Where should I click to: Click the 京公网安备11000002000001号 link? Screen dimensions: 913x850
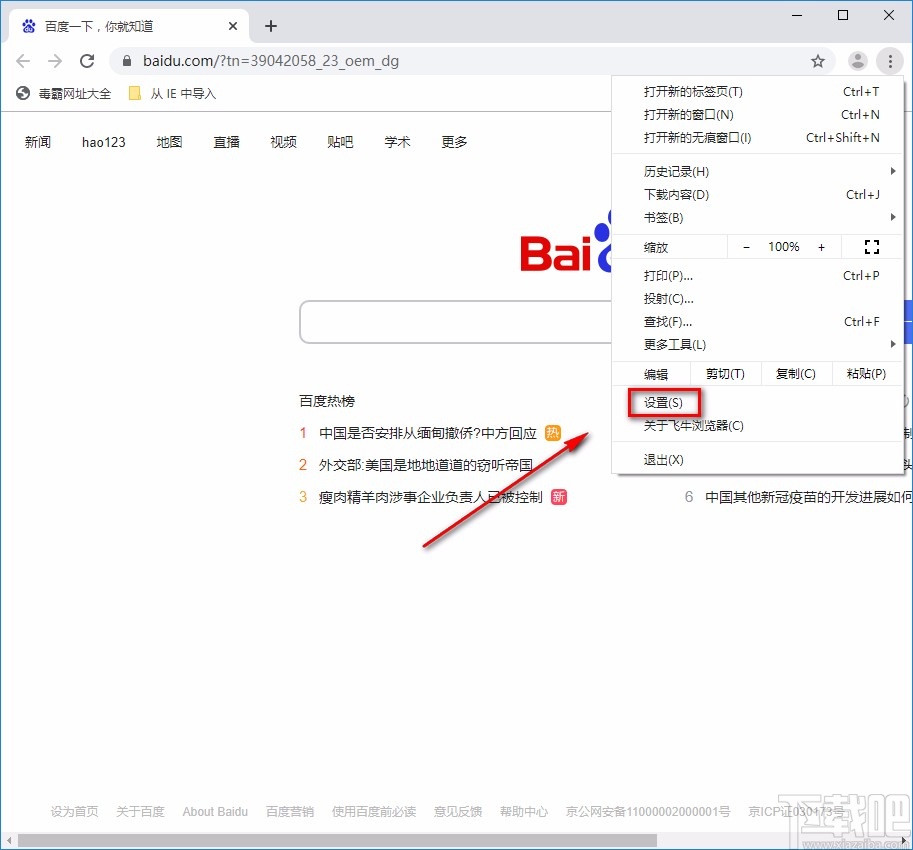pyautogui.click(x=648, y=812)
